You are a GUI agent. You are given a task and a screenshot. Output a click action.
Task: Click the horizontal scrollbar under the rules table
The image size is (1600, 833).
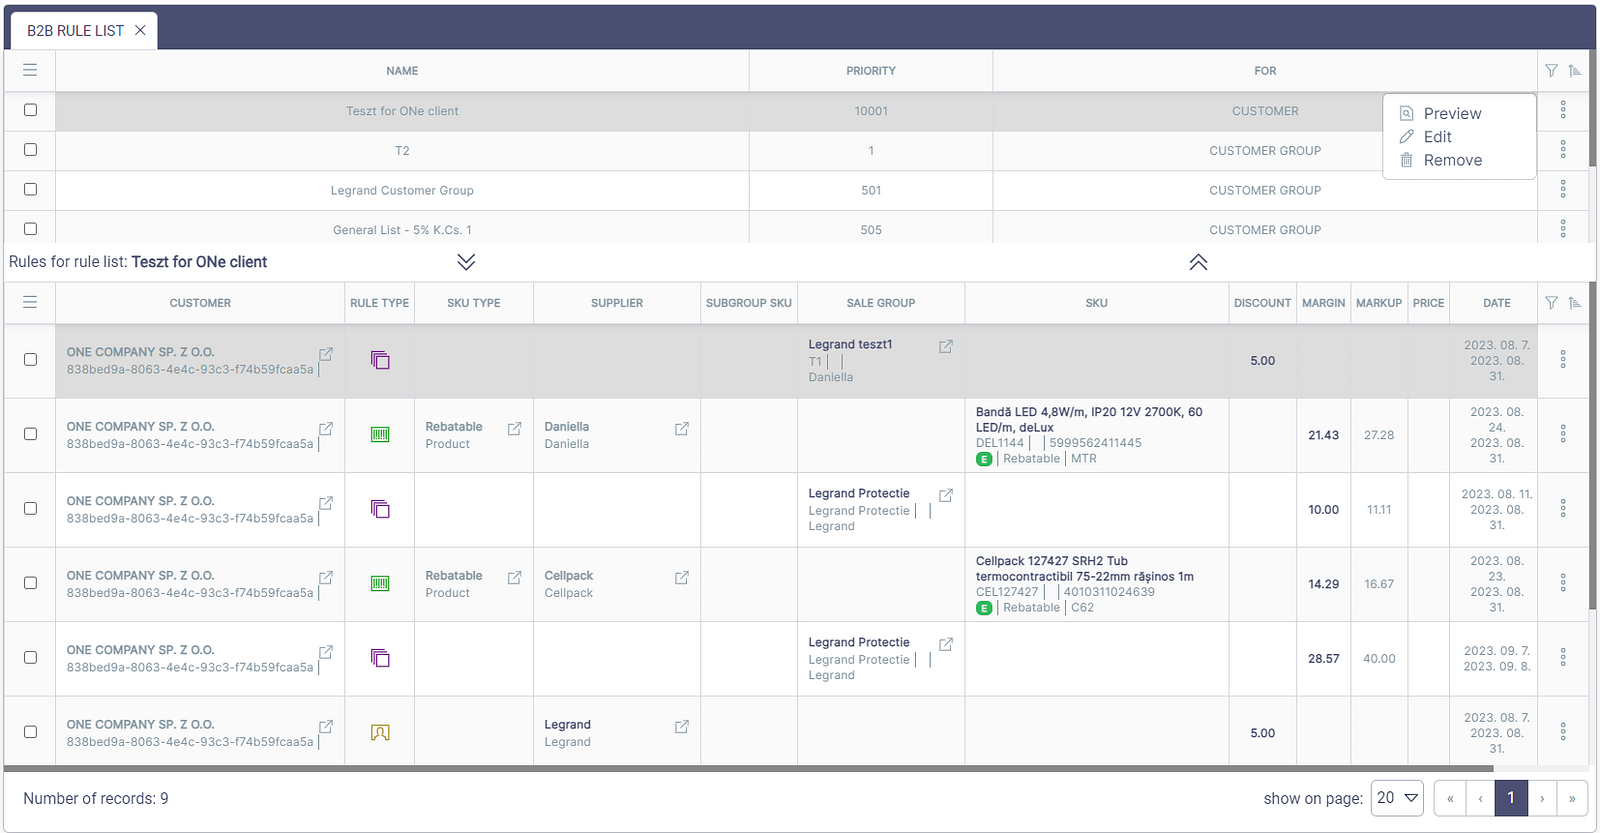(x=748, y=769)
